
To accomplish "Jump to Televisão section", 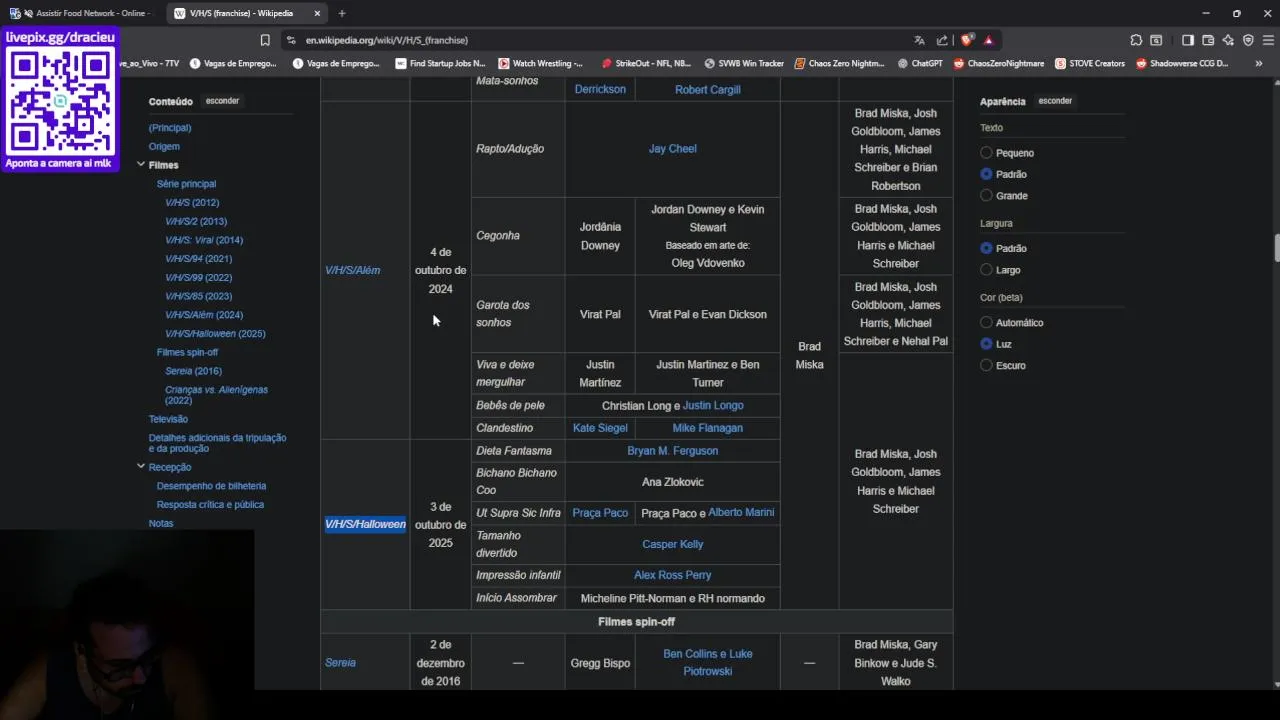I will pyautogui.click(x=168, y=420).
